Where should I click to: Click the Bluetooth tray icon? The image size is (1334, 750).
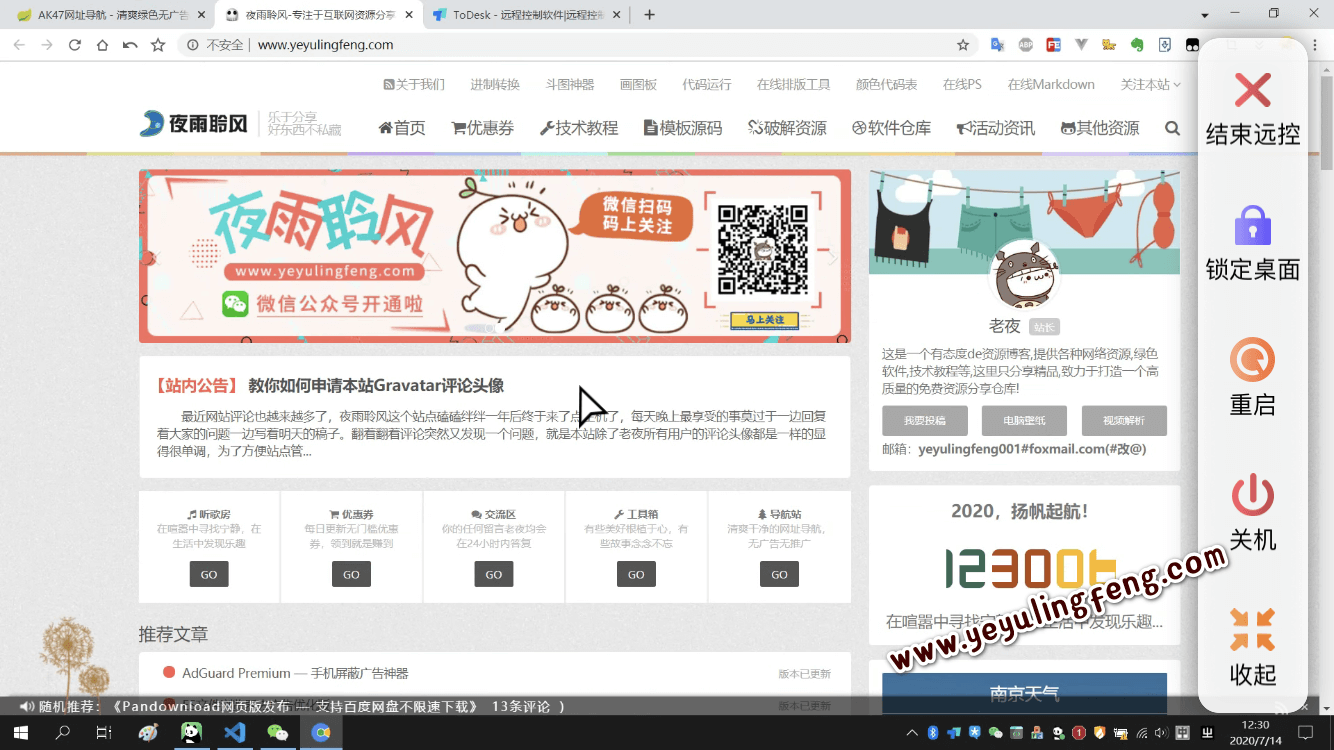[933, 733]
